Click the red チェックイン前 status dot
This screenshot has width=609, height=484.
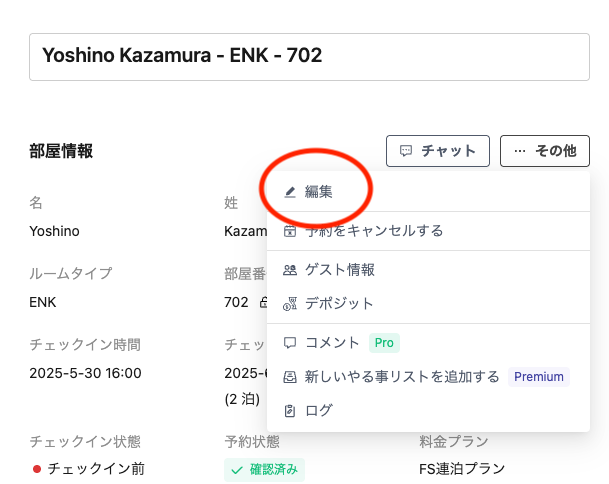pos(37,468)
